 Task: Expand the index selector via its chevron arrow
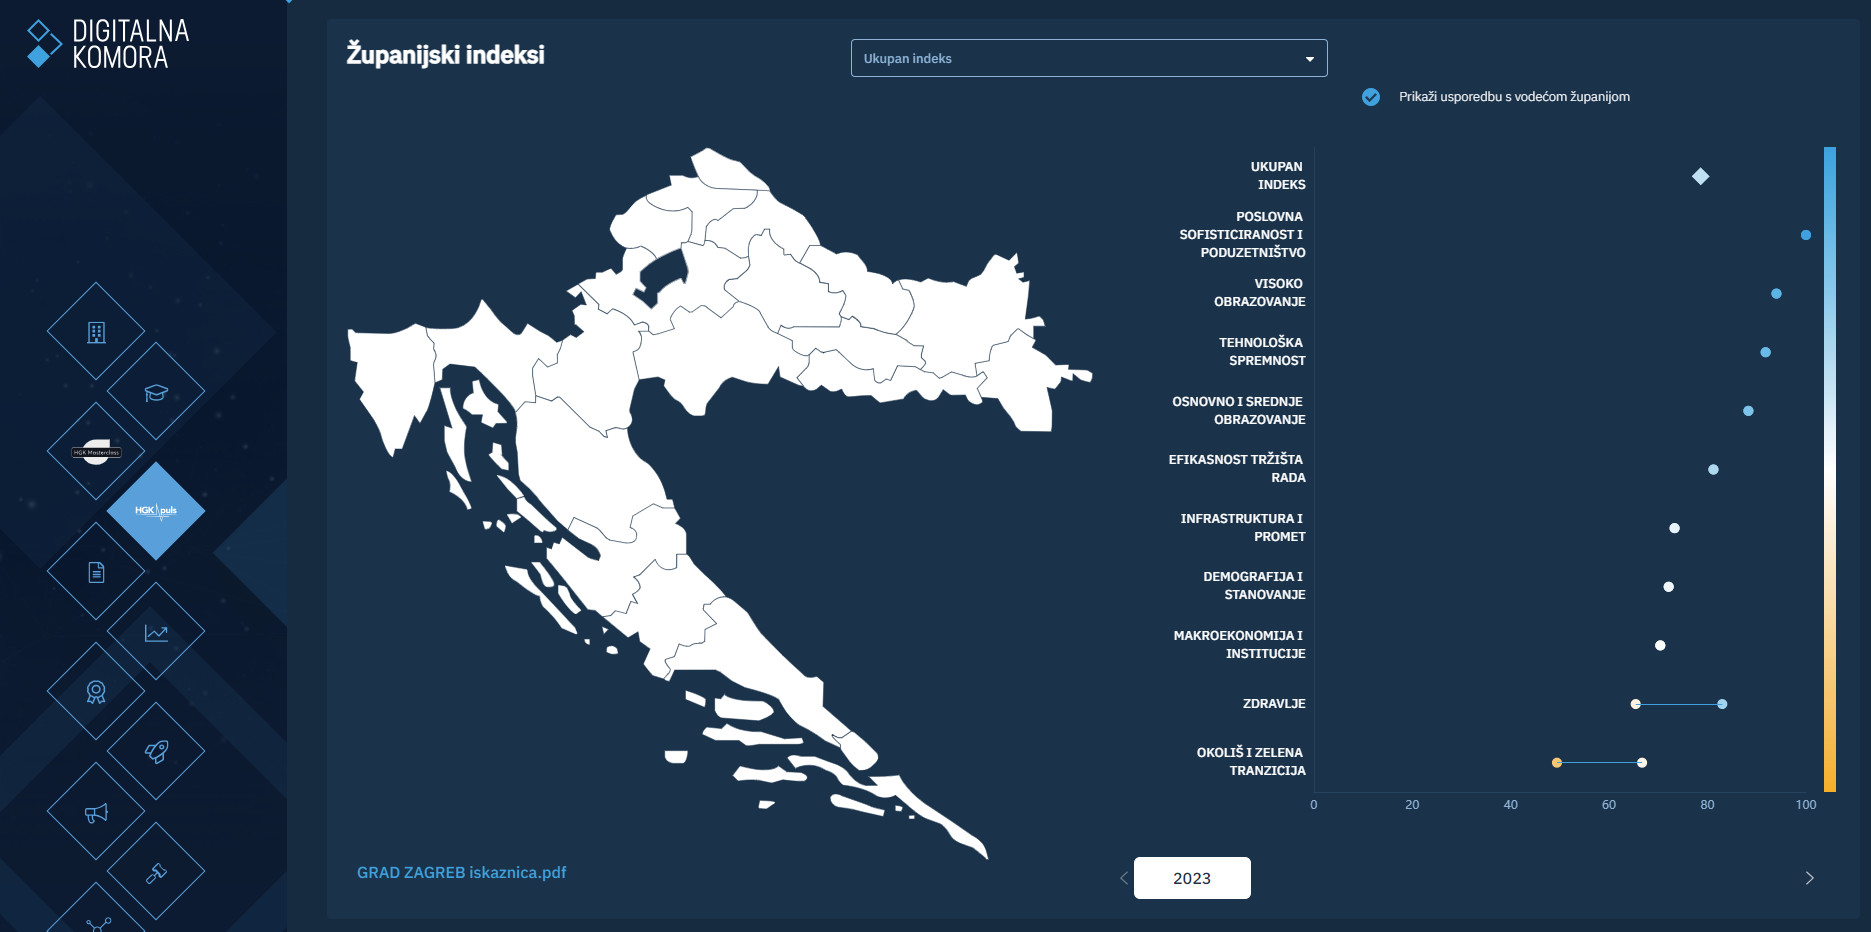pos(1311,60)
